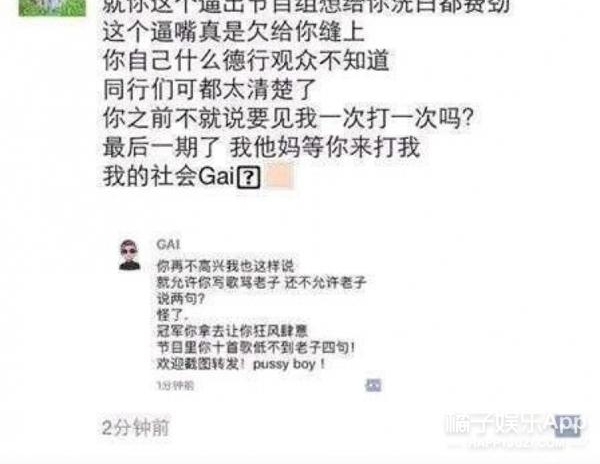Click the line ending 见我一次打一次吗?
Image resolution: width=600 pixels, height=464 pixels.
pos(289,118)
